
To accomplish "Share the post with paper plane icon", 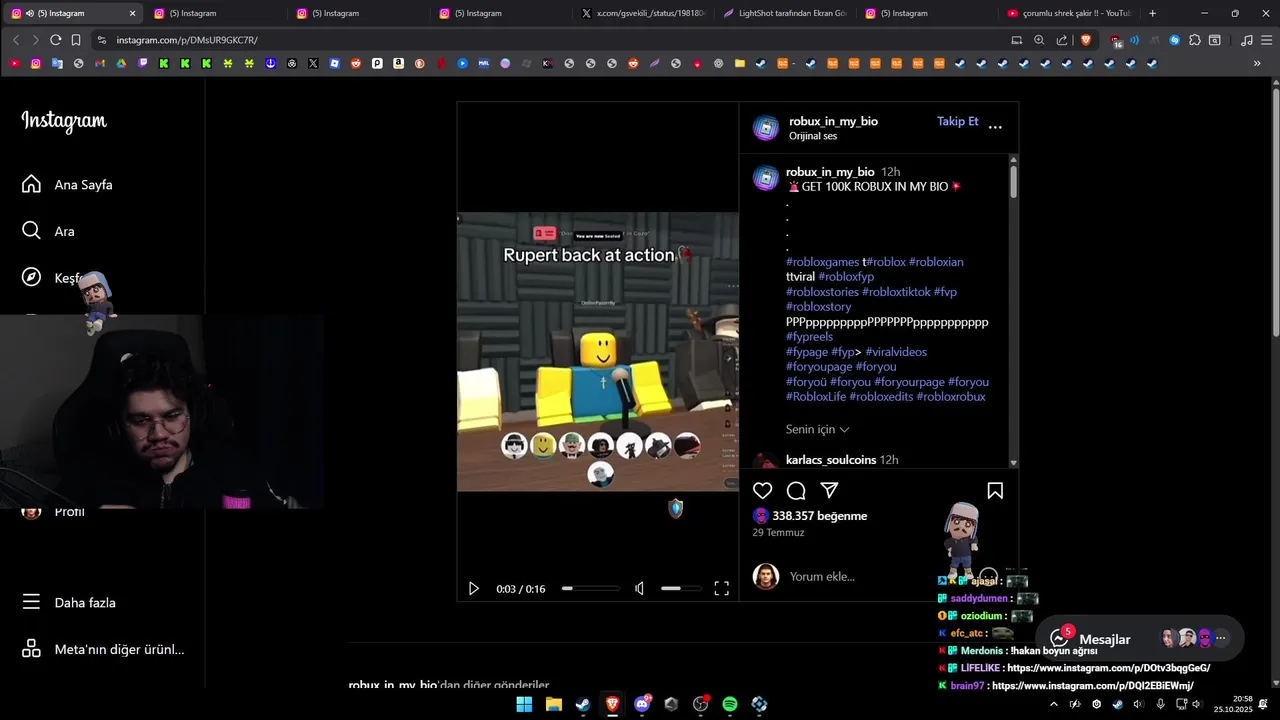I will coord(829,490).
